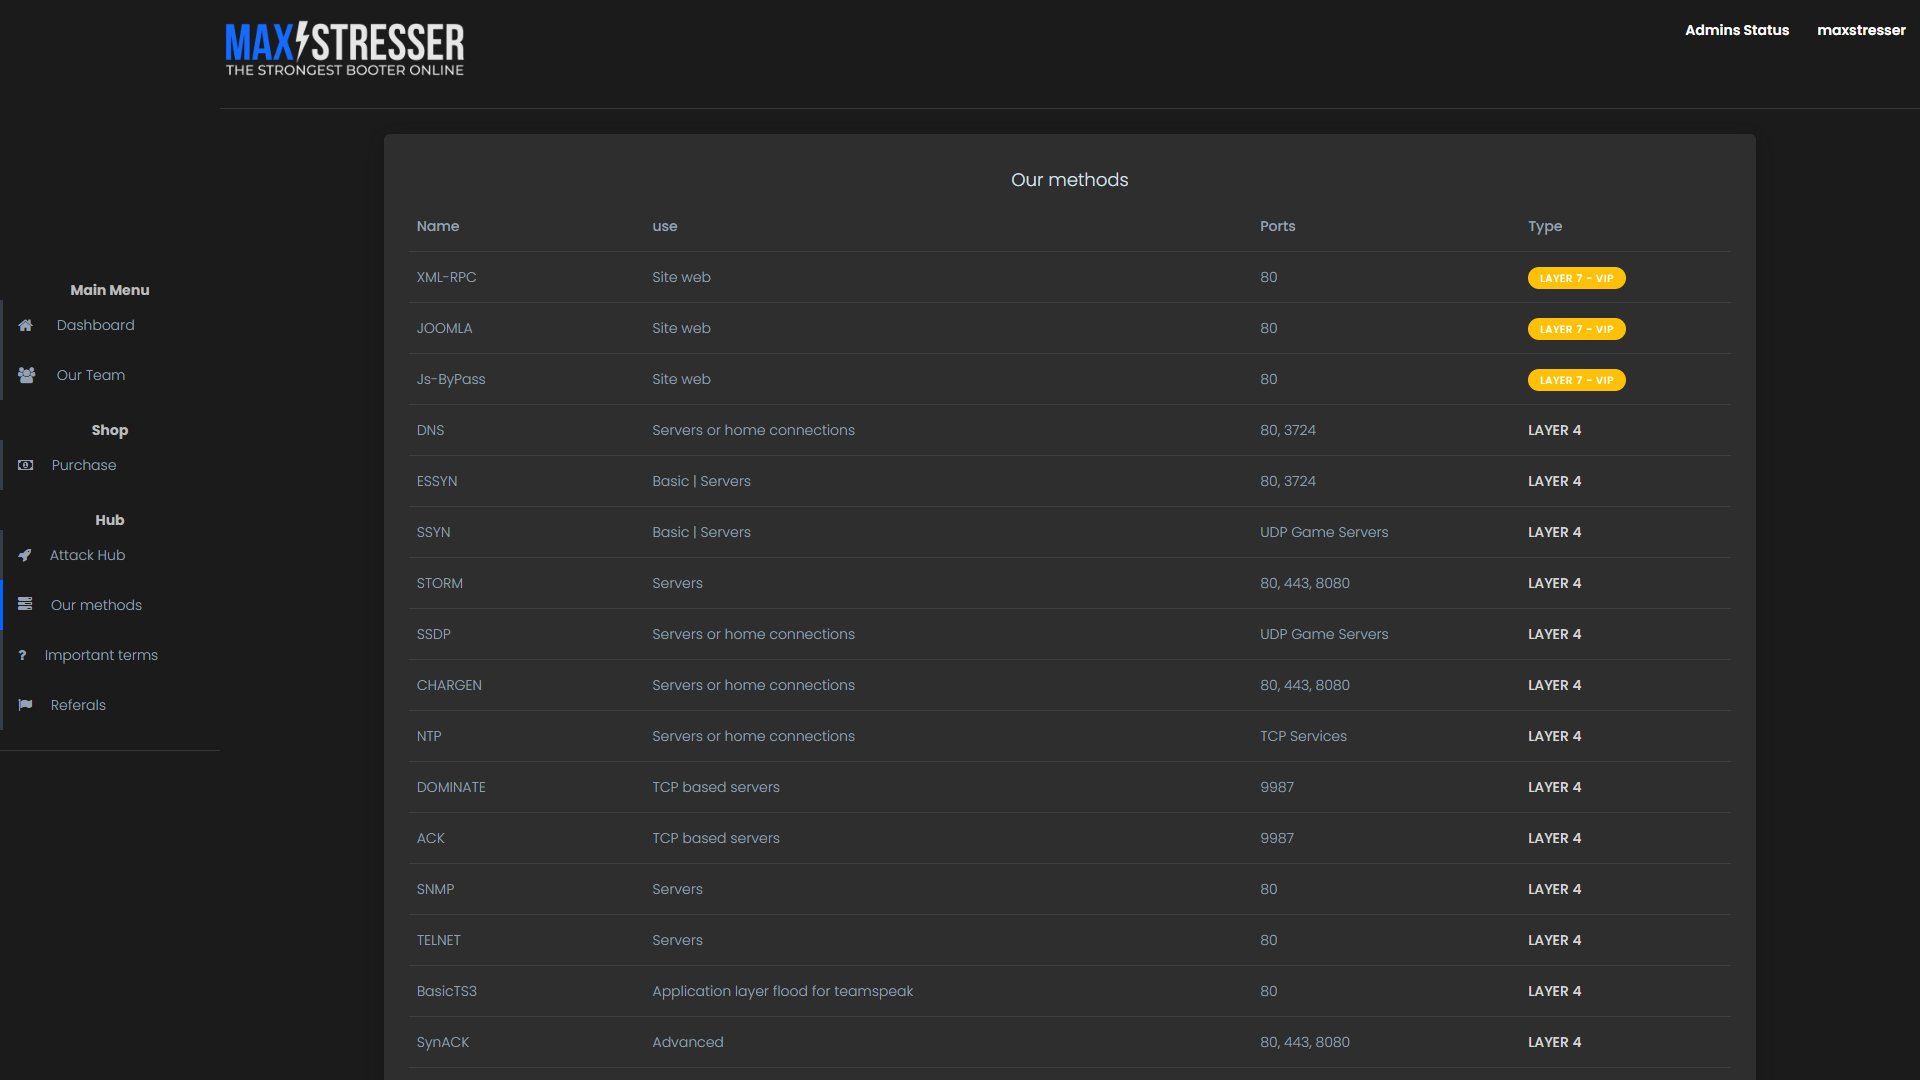Select the Attack Hub rocket icon
Screen dimensions: 1920x1080
[23, 555]
